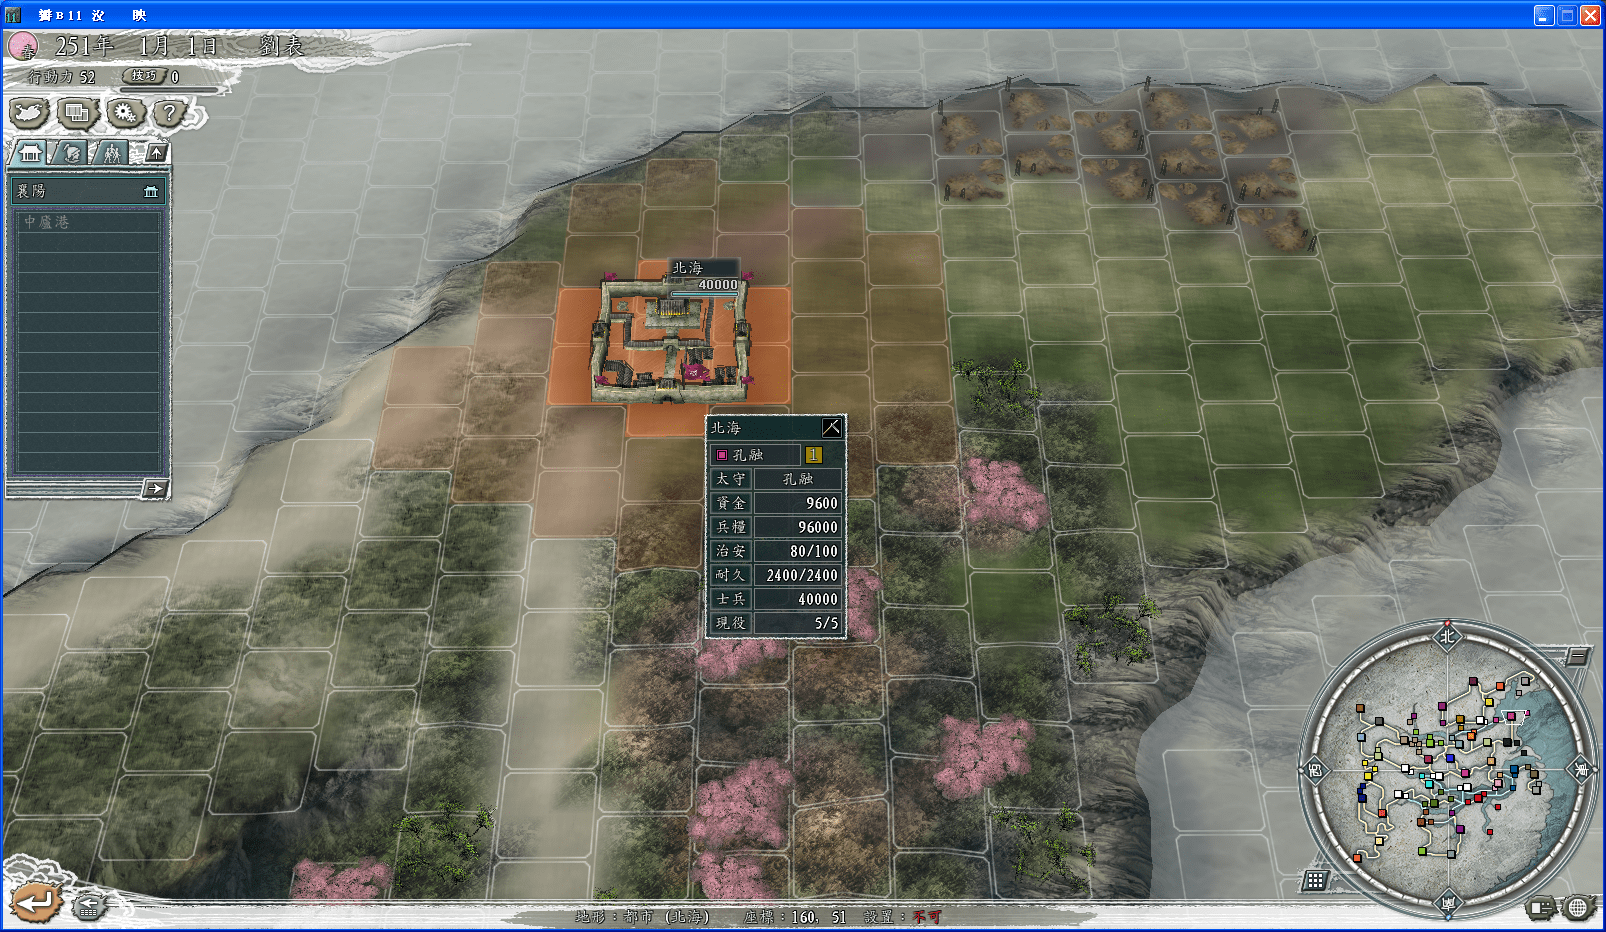Click the 資金 gold value 9600
1606x932 pixels.
797,503
